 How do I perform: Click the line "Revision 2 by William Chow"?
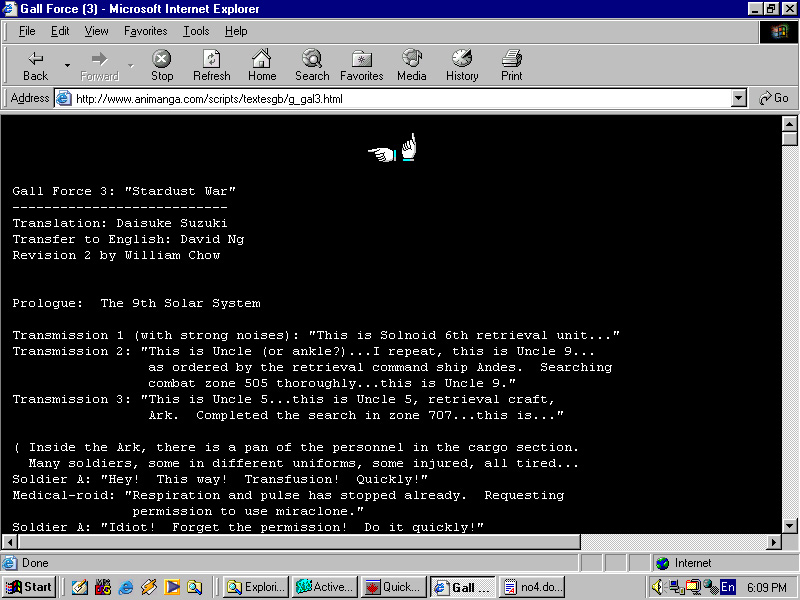coord(116,255)
